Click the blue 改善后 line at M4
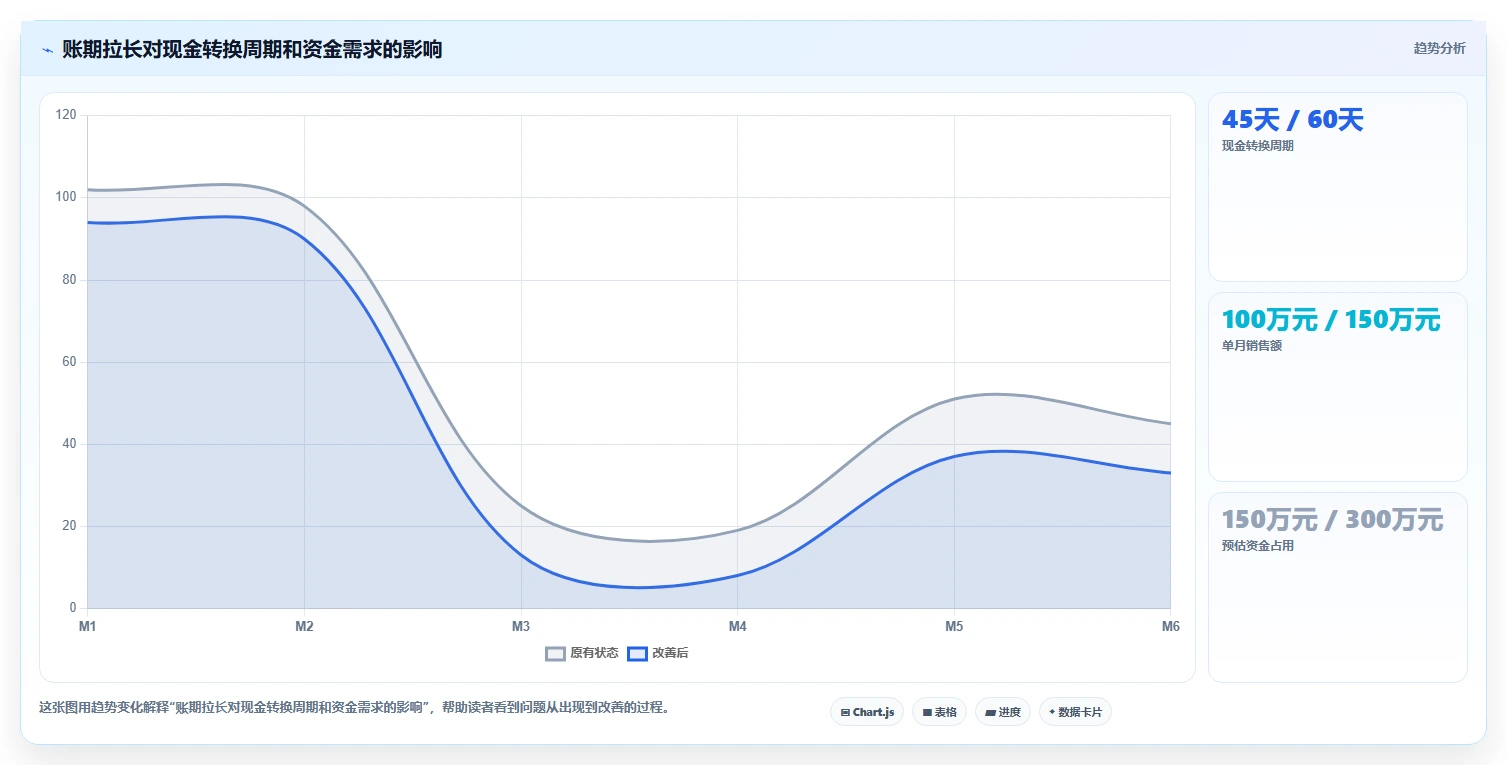This screenshot has height=765, width=1507. [737, 575]
